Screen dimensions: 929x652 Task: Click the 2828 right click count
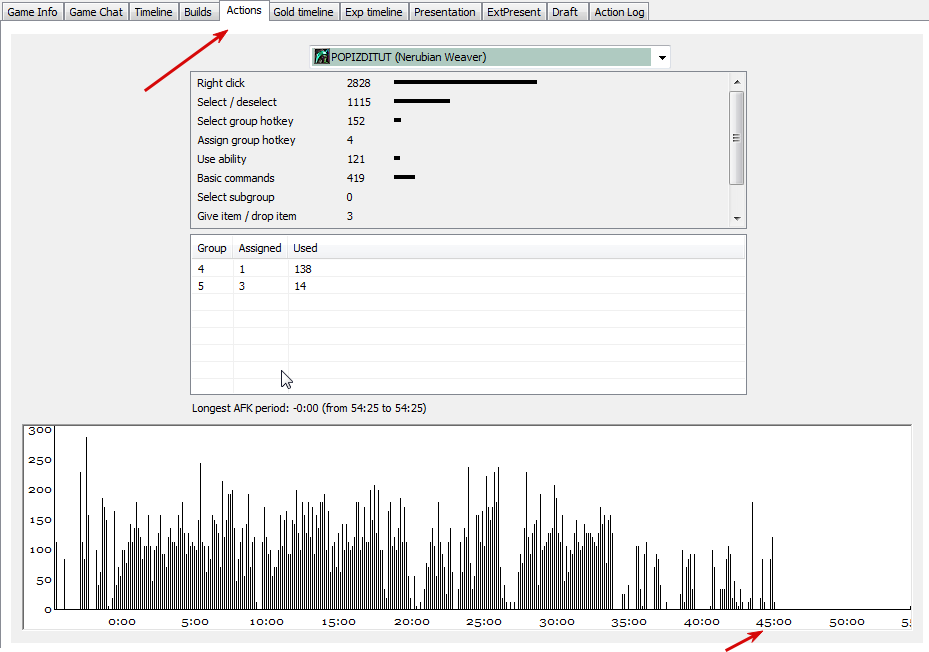click(x=358, y=83)
